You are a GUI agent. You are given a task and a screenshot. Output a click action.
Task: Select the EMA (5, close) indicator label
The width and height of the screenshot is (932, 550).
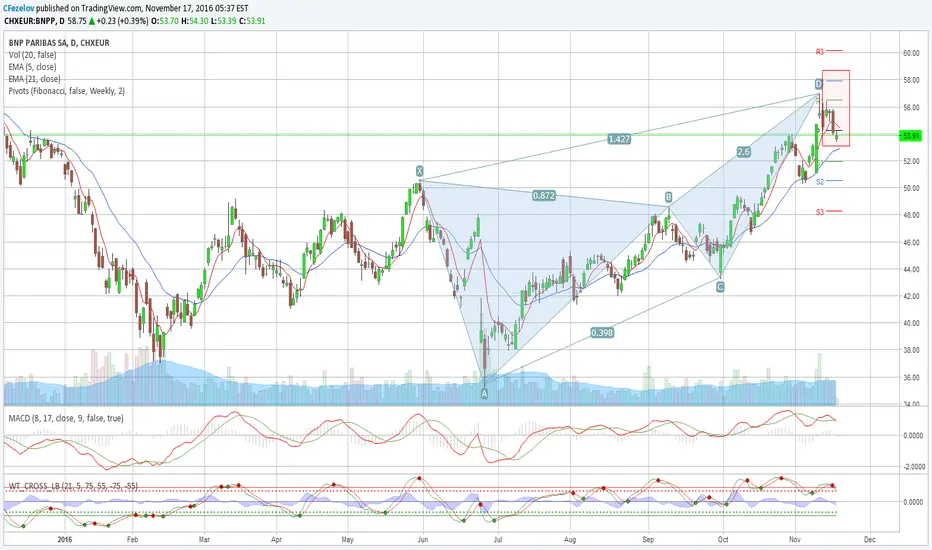pyautogui.click(x=33, y=67)
